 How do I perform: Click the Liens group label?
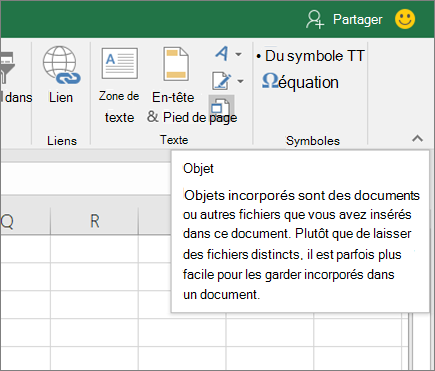(62, 141)
